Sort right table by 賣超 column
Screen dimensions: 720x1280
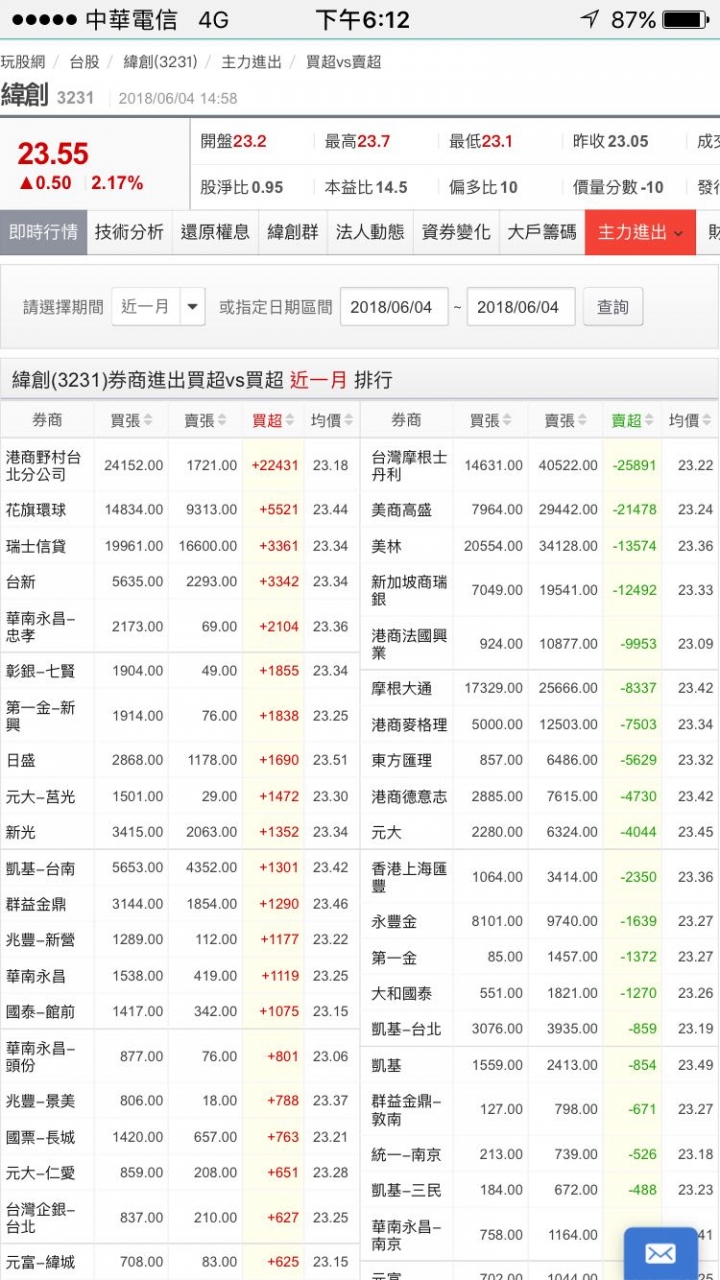[632, 420]
